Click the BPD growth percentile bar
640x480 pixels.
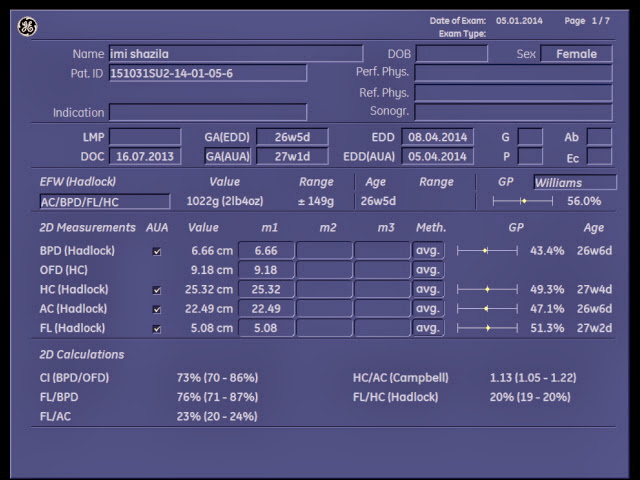pos(487,251)
